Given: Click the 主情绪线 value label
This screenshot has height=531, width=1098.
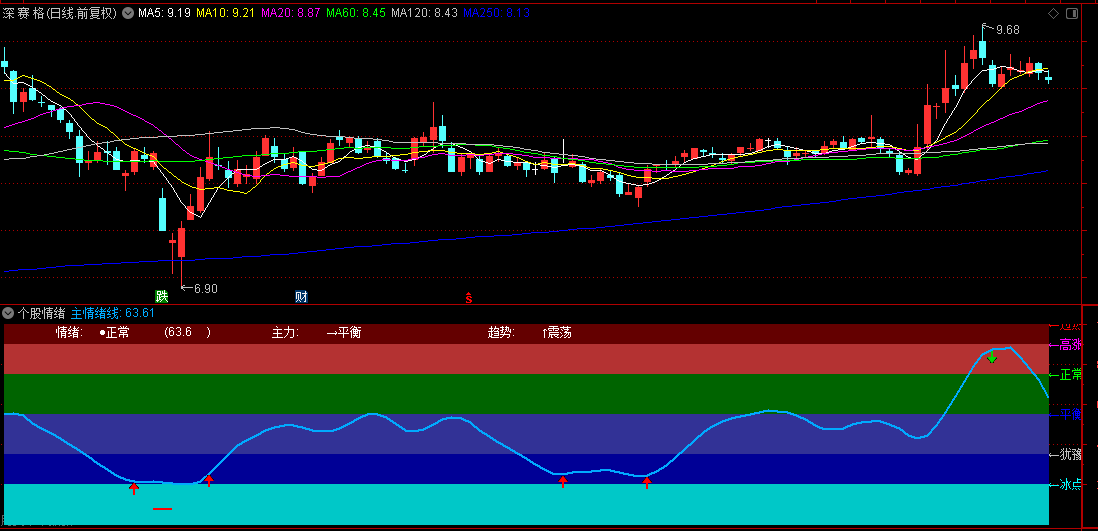Looking at the screenshot, I should coord(113,313).
